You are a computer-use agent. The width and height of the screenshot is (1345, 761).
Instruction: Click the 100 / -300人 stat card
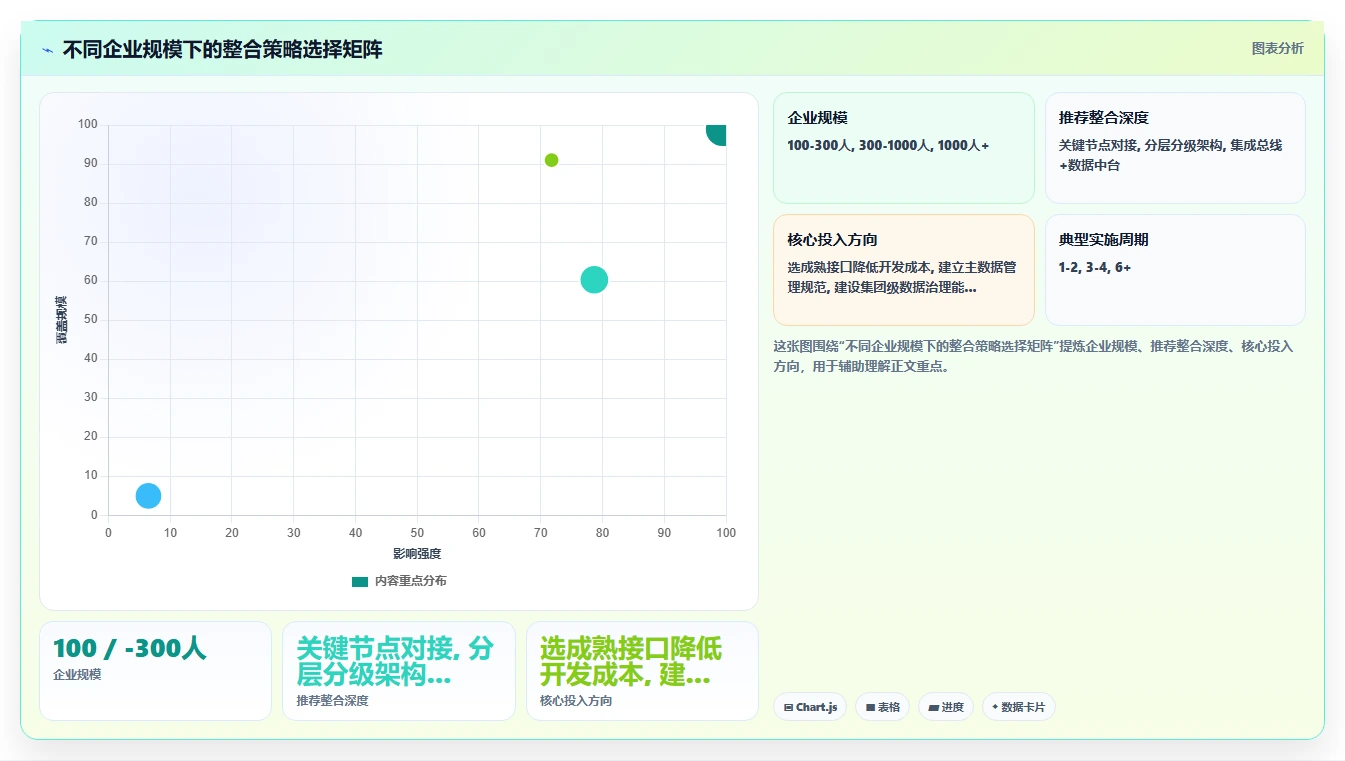[x=155, y=671]
